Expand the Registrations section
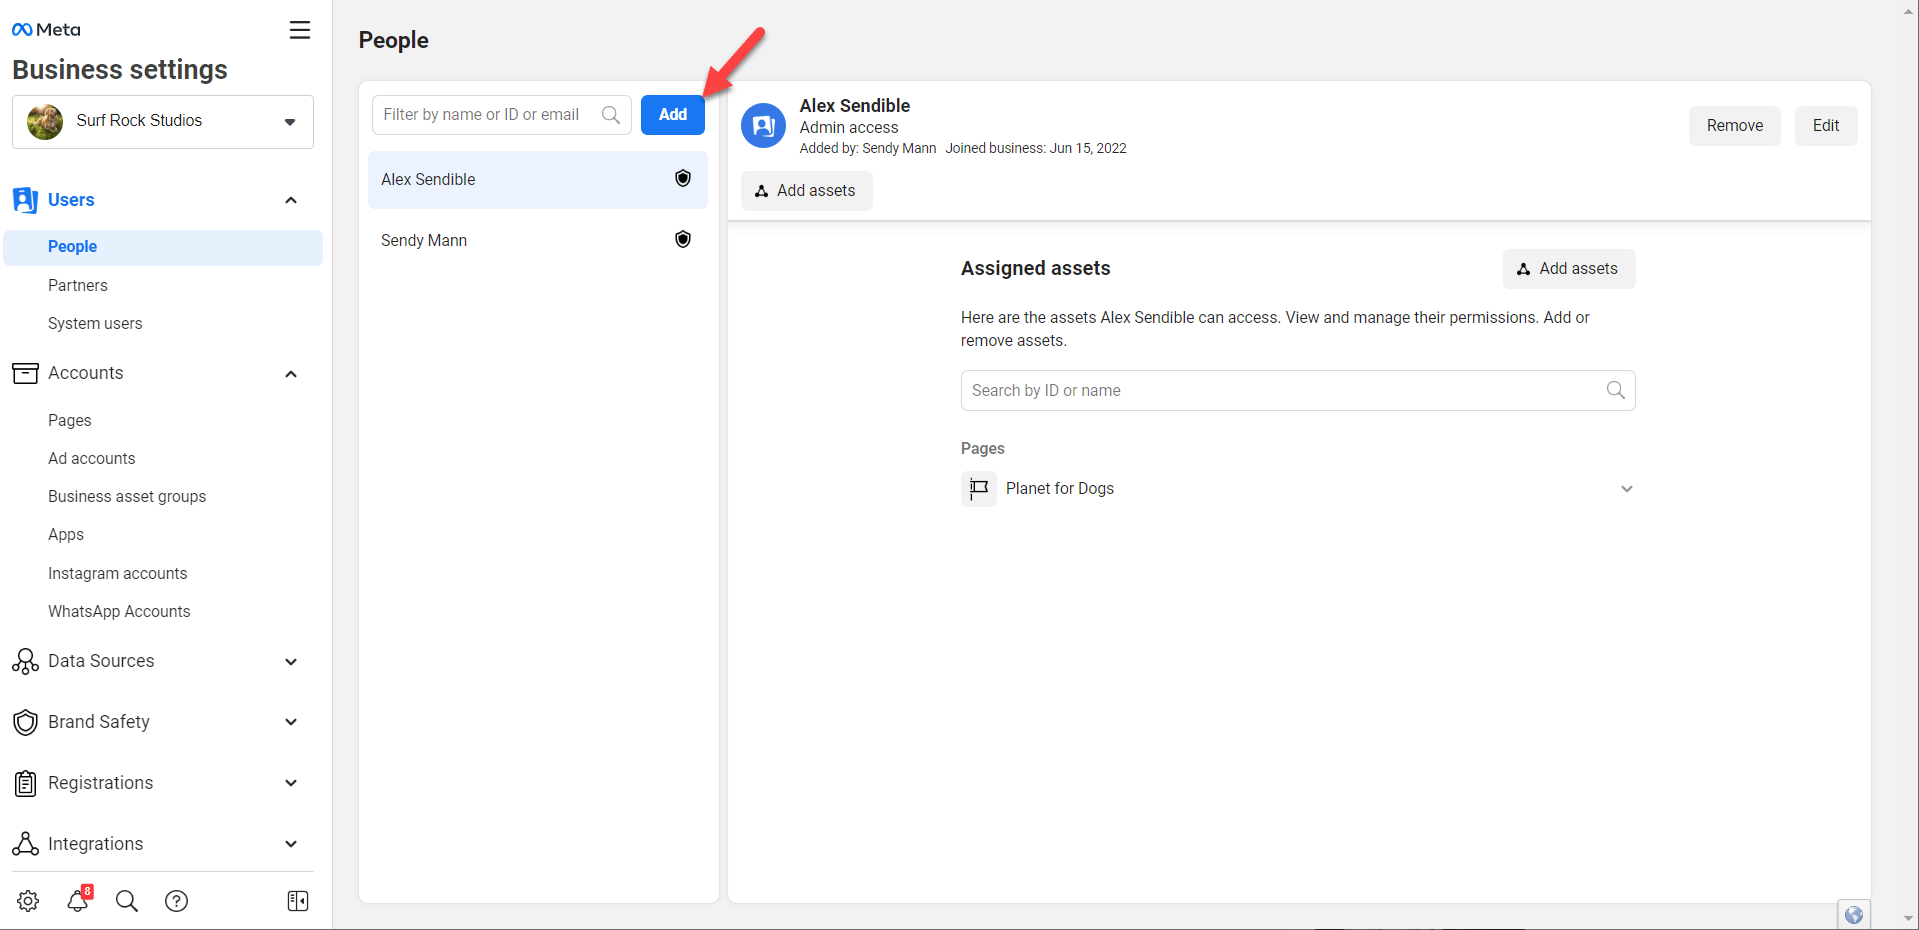 (291, 783)
